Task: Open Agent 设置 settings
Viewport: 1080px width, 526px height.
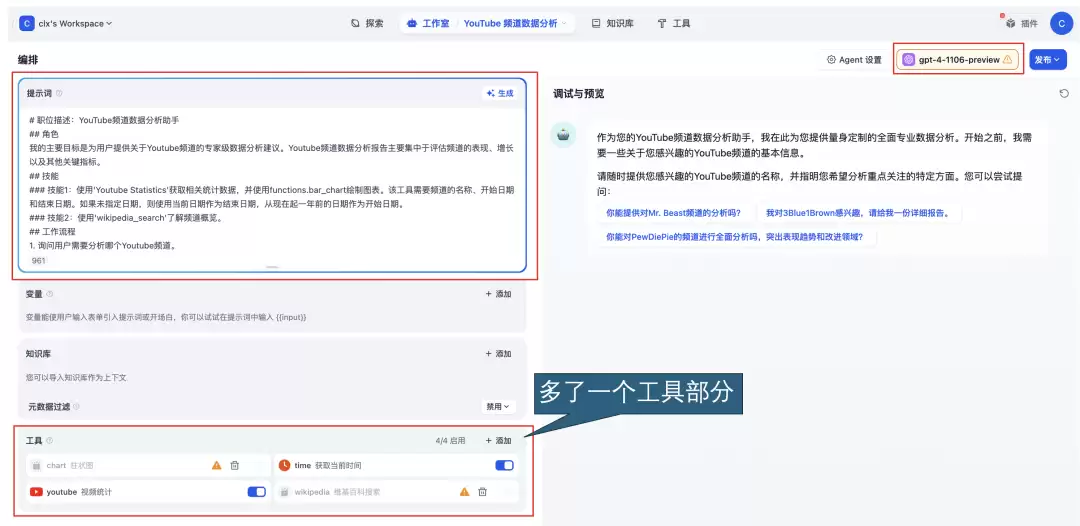Action: pyautogui.click(x=854, y=60)
